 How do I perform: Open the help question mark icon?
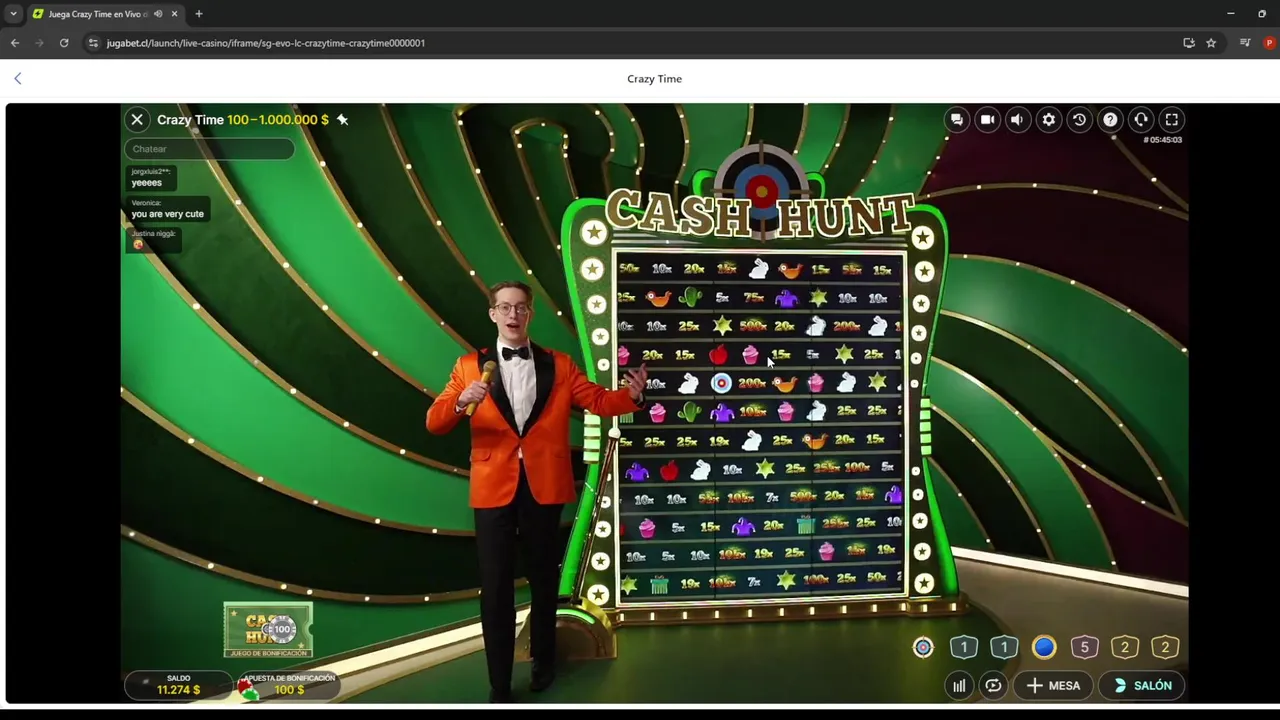pyautogui.click(x=1110, y=120)
